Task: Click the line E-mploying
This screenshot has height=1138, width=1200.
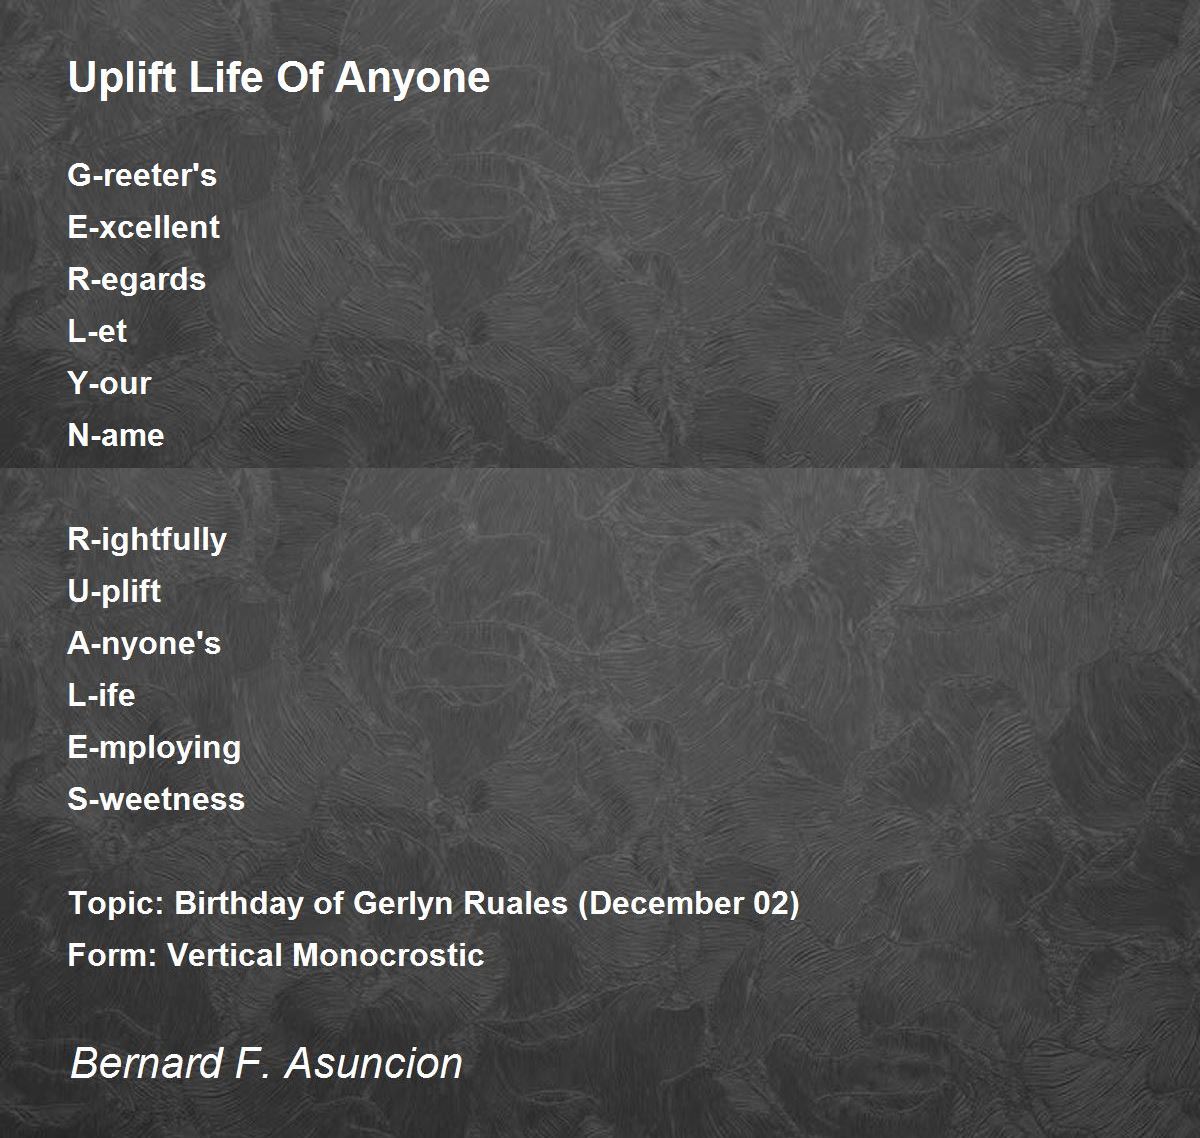Action: click(x=154, y=747)
